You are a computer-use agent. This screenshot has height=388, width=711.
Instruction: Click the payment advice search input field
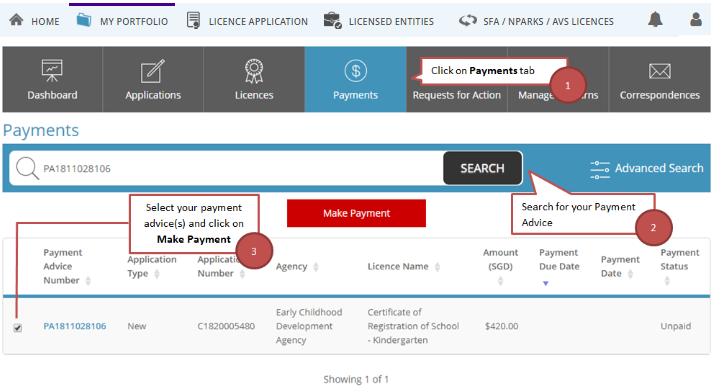click(227, 168)
